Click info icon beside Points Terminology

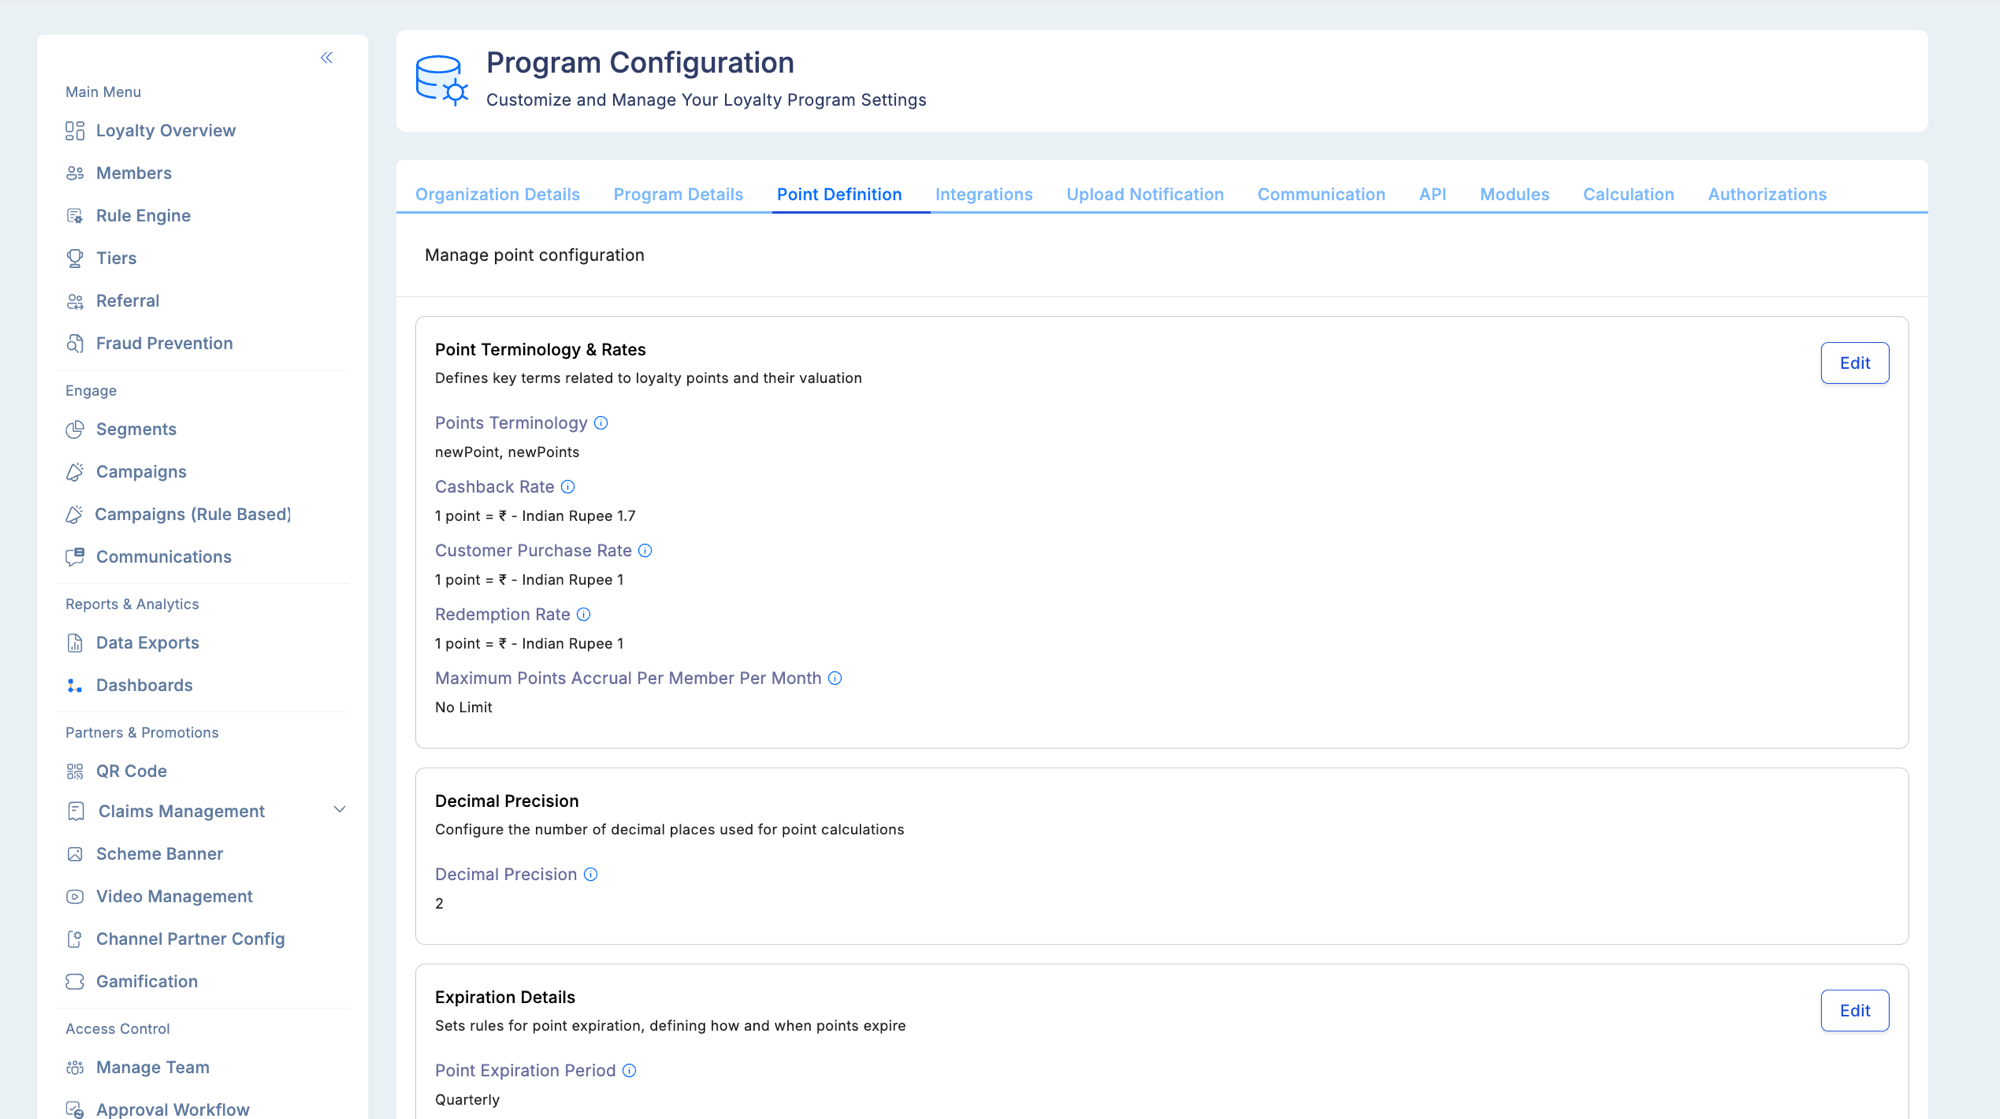tap(601, 423)
